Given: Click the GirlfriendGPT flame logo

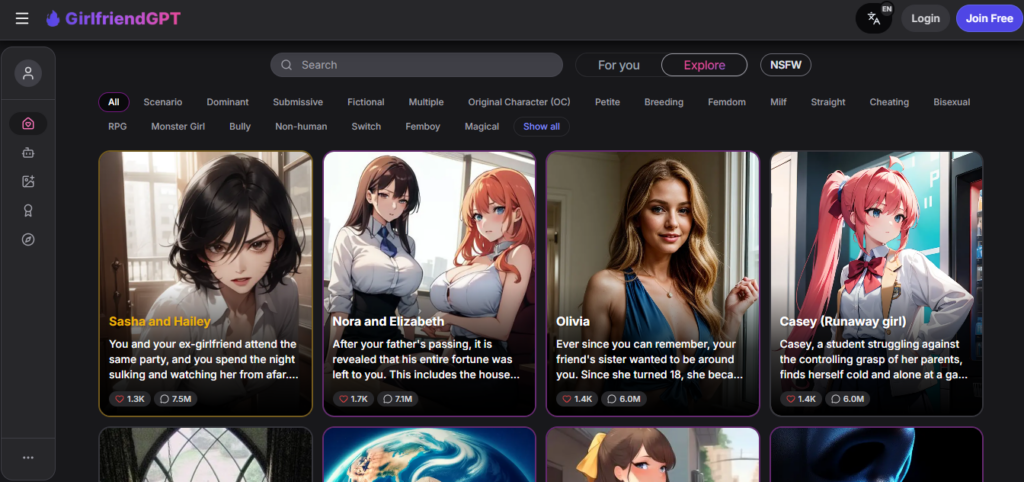Looking at the screenshot, I should click(53, 18).
